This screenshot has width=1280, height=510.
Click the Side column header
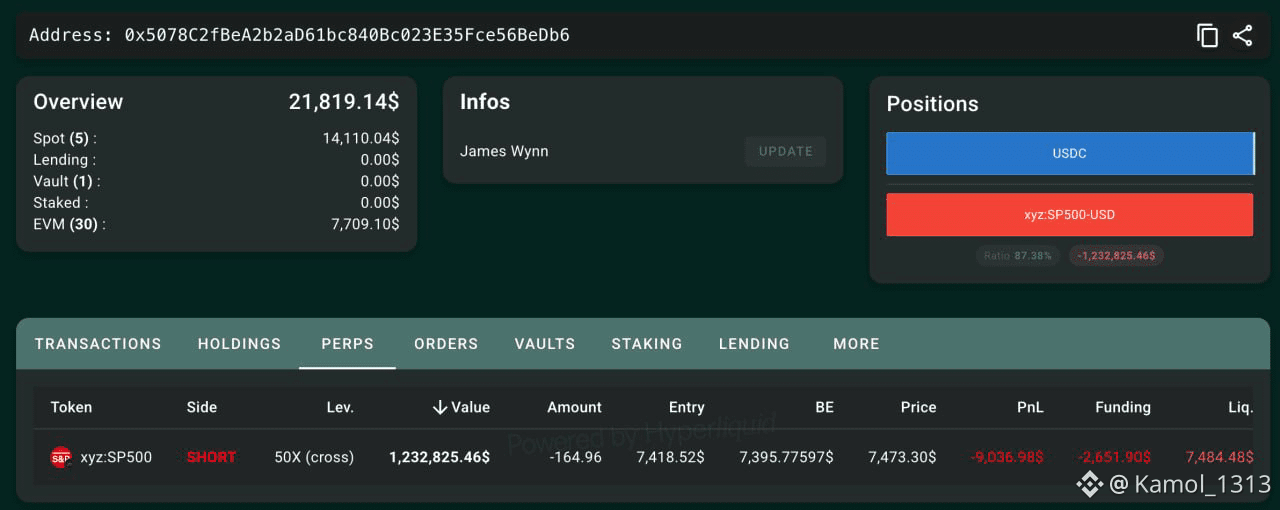pos(201,407)
